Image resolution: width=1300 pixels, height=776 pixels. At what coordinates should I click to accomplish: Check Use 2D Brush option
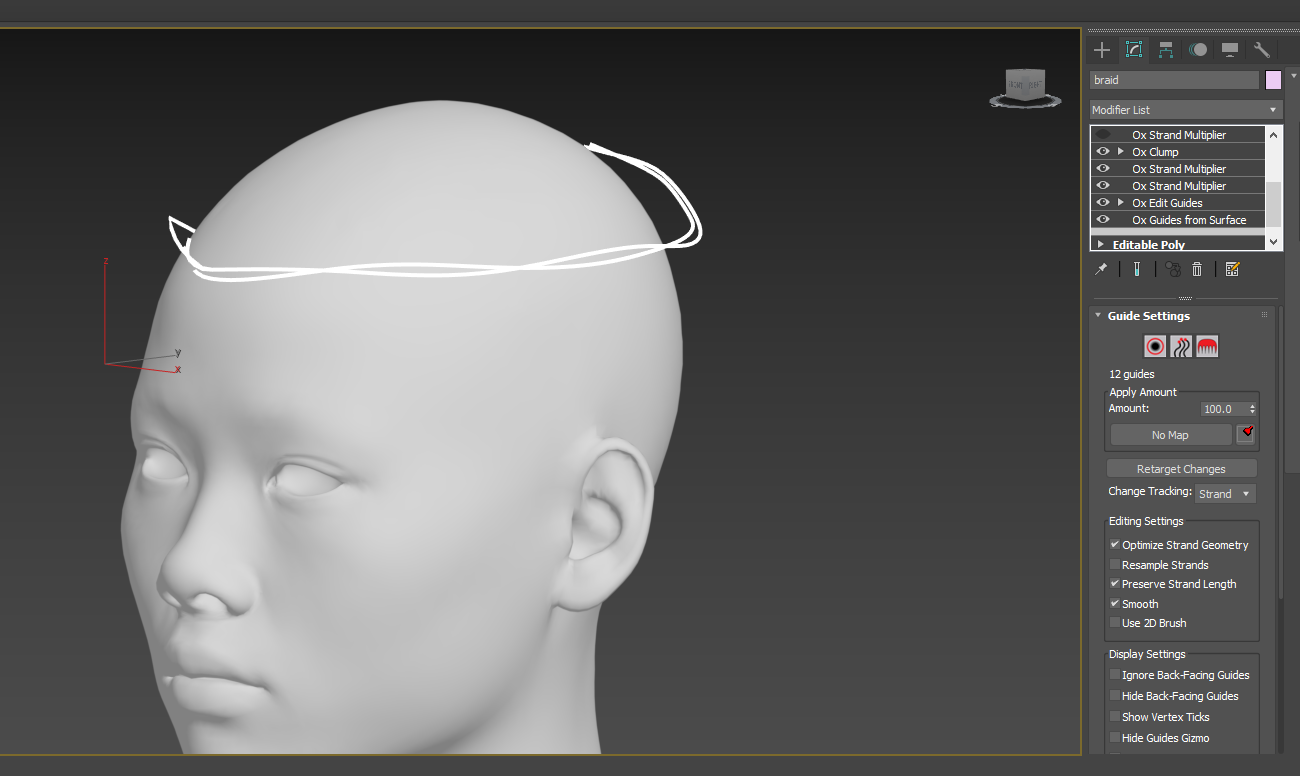click(1115, 623)
